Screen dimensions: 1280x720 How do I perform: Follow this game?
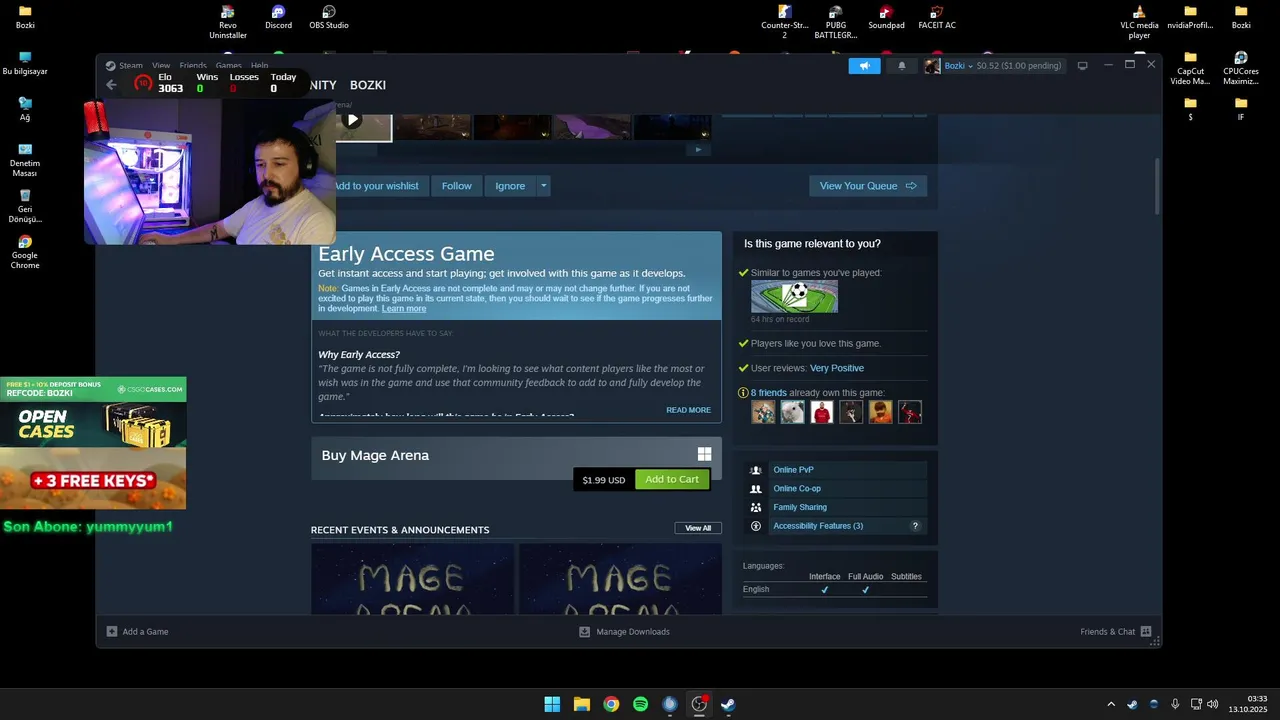457,186
